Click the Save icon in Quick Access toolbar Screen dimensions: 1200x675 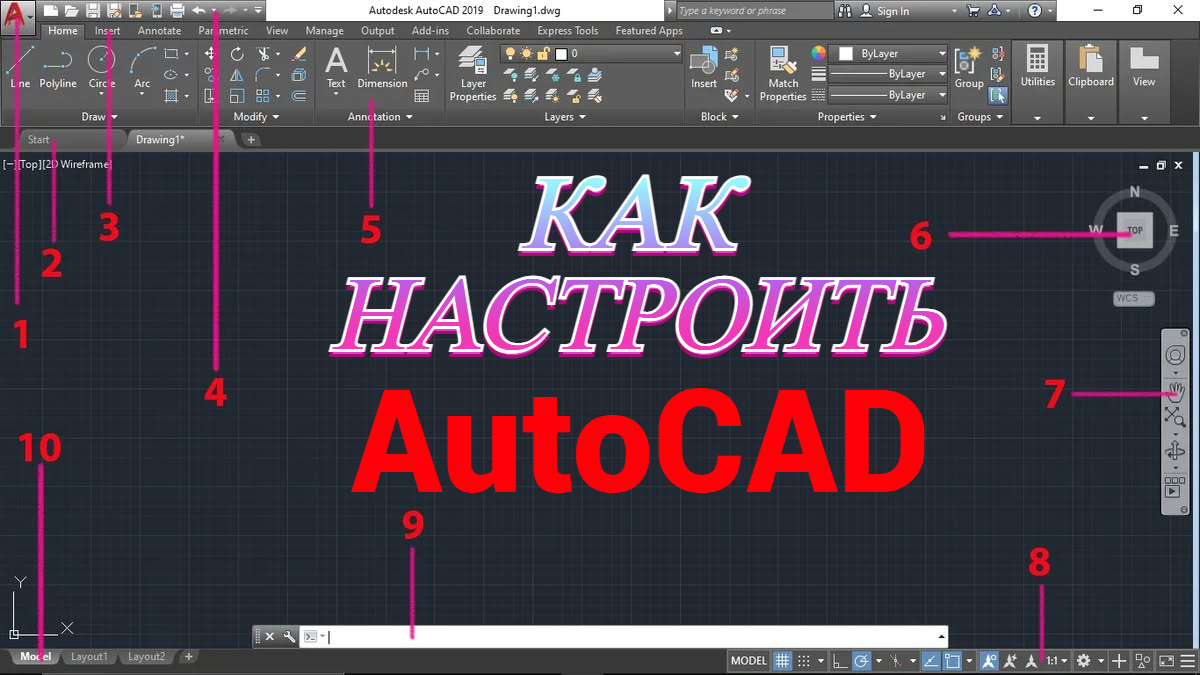pos(92,11)
